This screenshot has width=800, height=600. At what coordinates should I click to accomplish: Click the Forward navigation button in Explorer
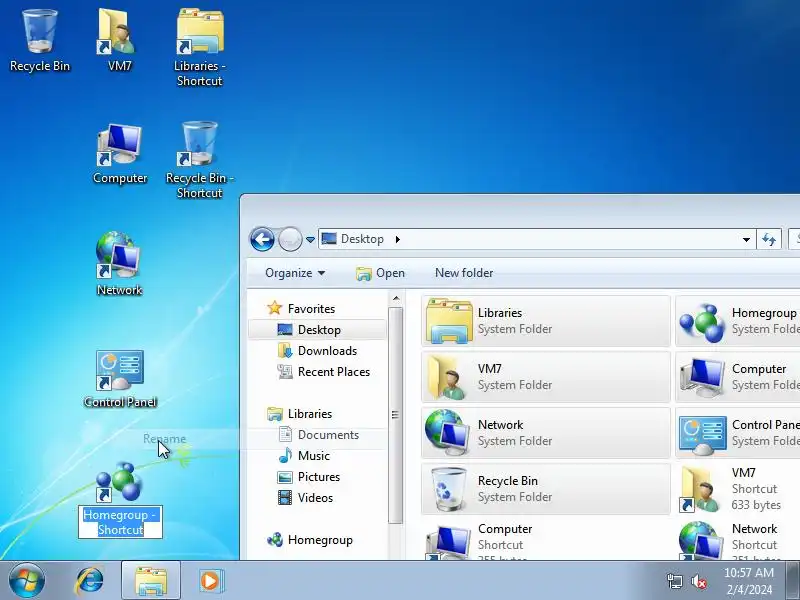290,239
